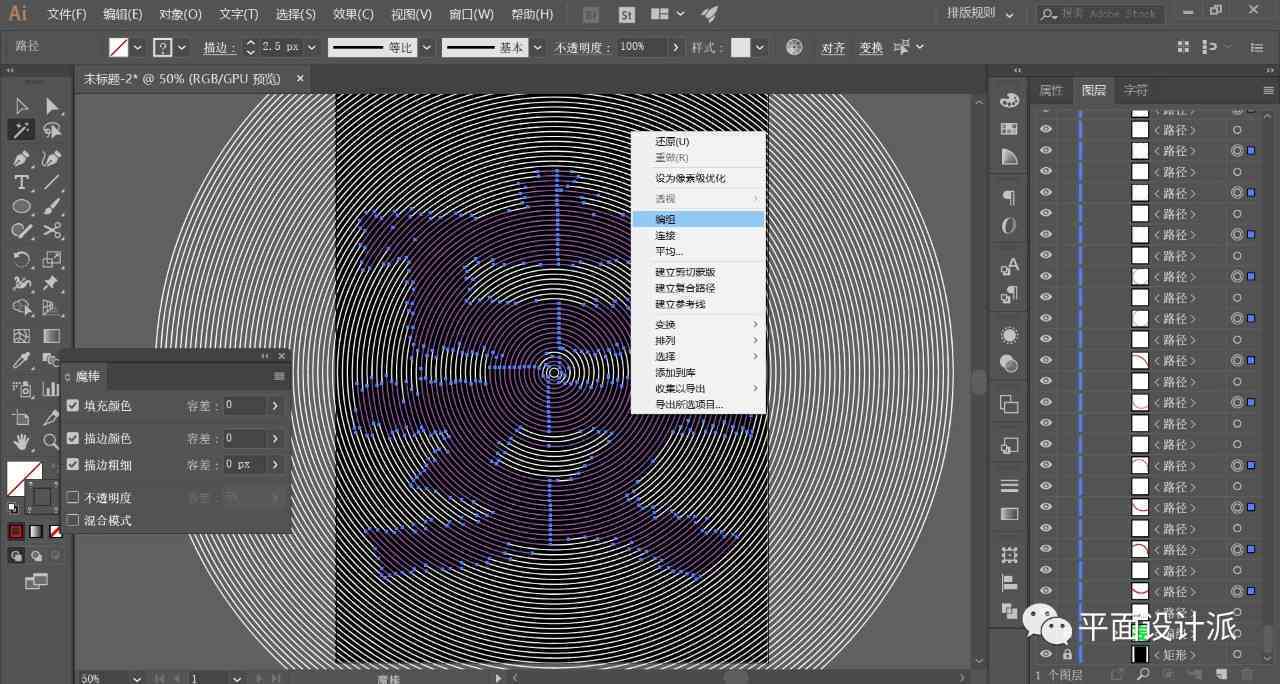
Task: Select the Ellipse tool
Action: (x=21, y=206)
